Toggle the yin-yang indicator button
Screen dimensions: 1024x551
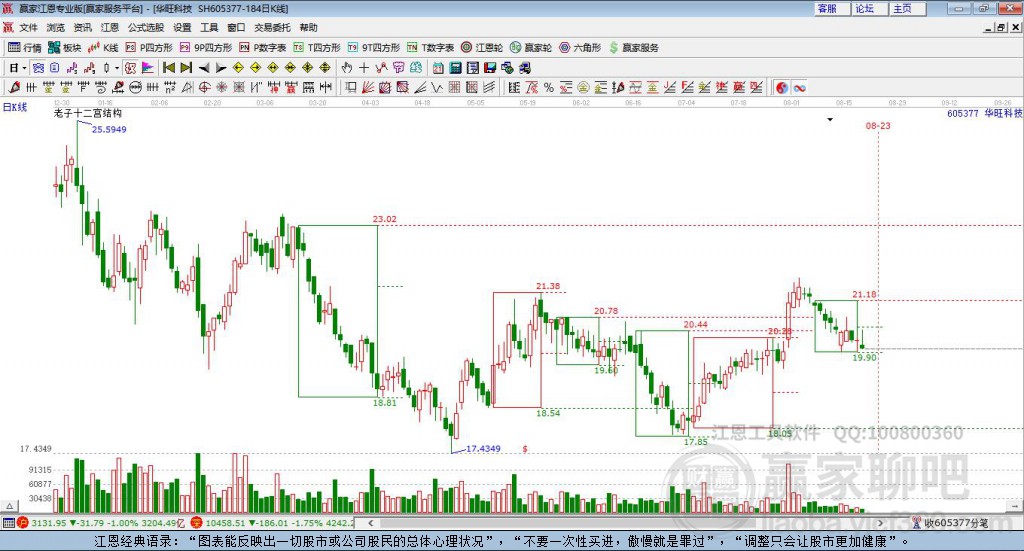point(782,87)
